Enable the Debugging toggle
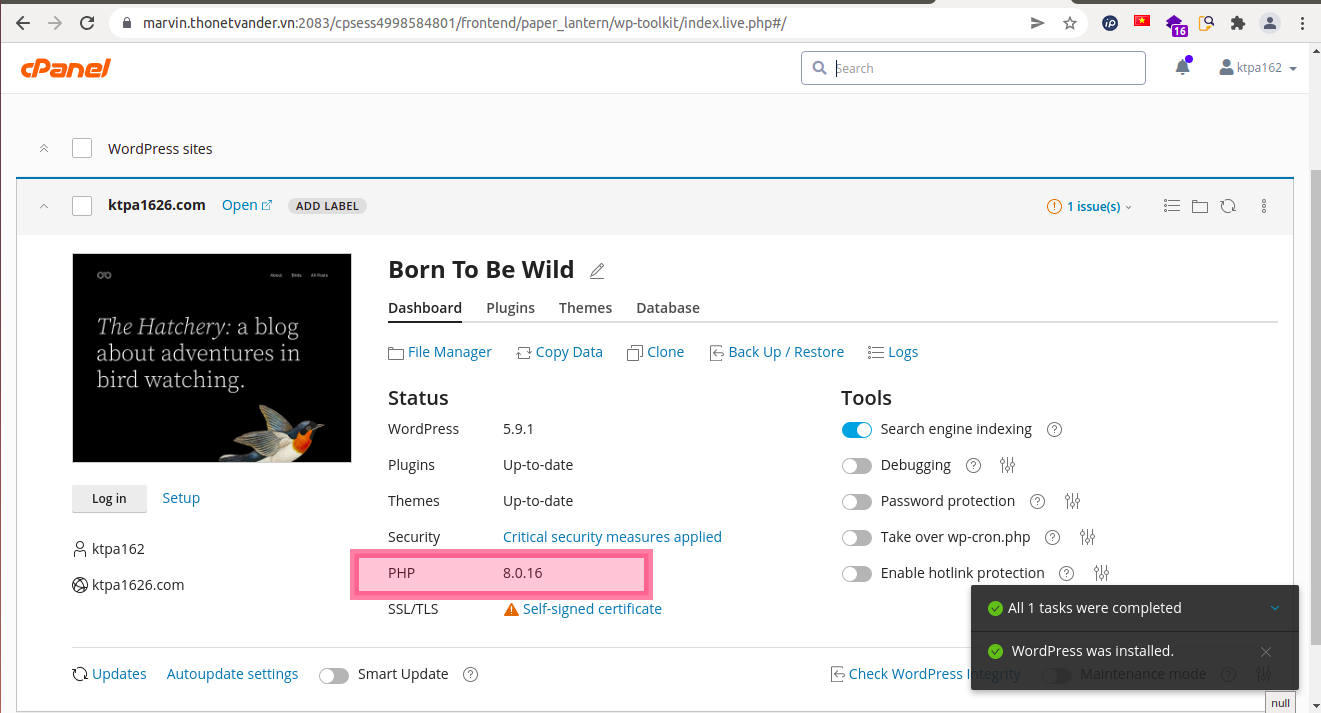This screenshot has height=713, width=1321. click(x=857, y=466)
